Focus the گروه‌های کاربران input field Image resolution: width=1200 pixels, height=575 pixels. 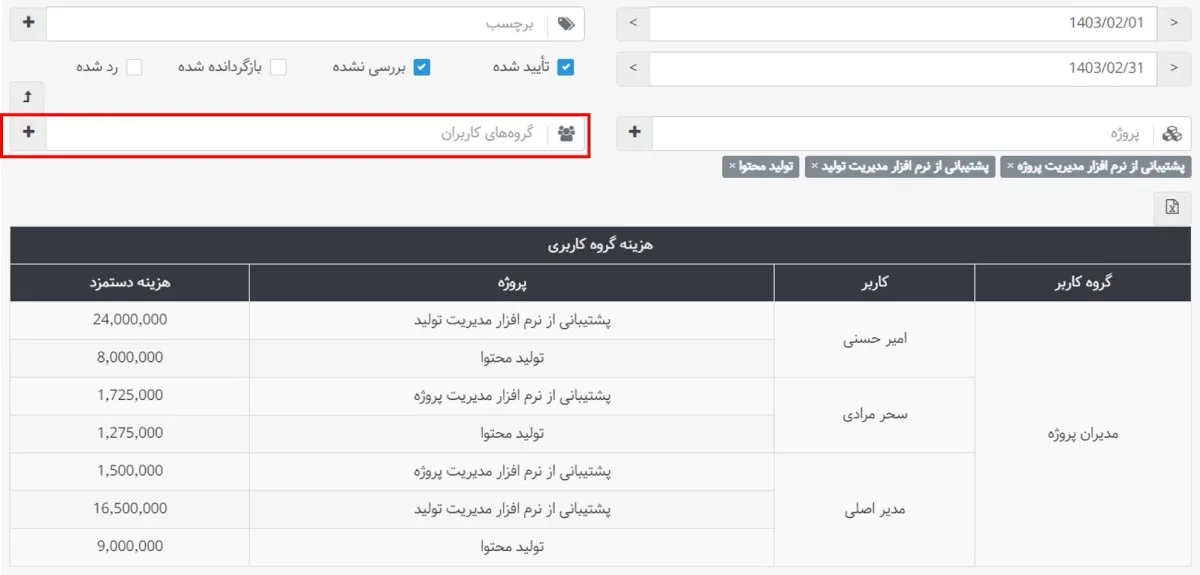[297, 133]
